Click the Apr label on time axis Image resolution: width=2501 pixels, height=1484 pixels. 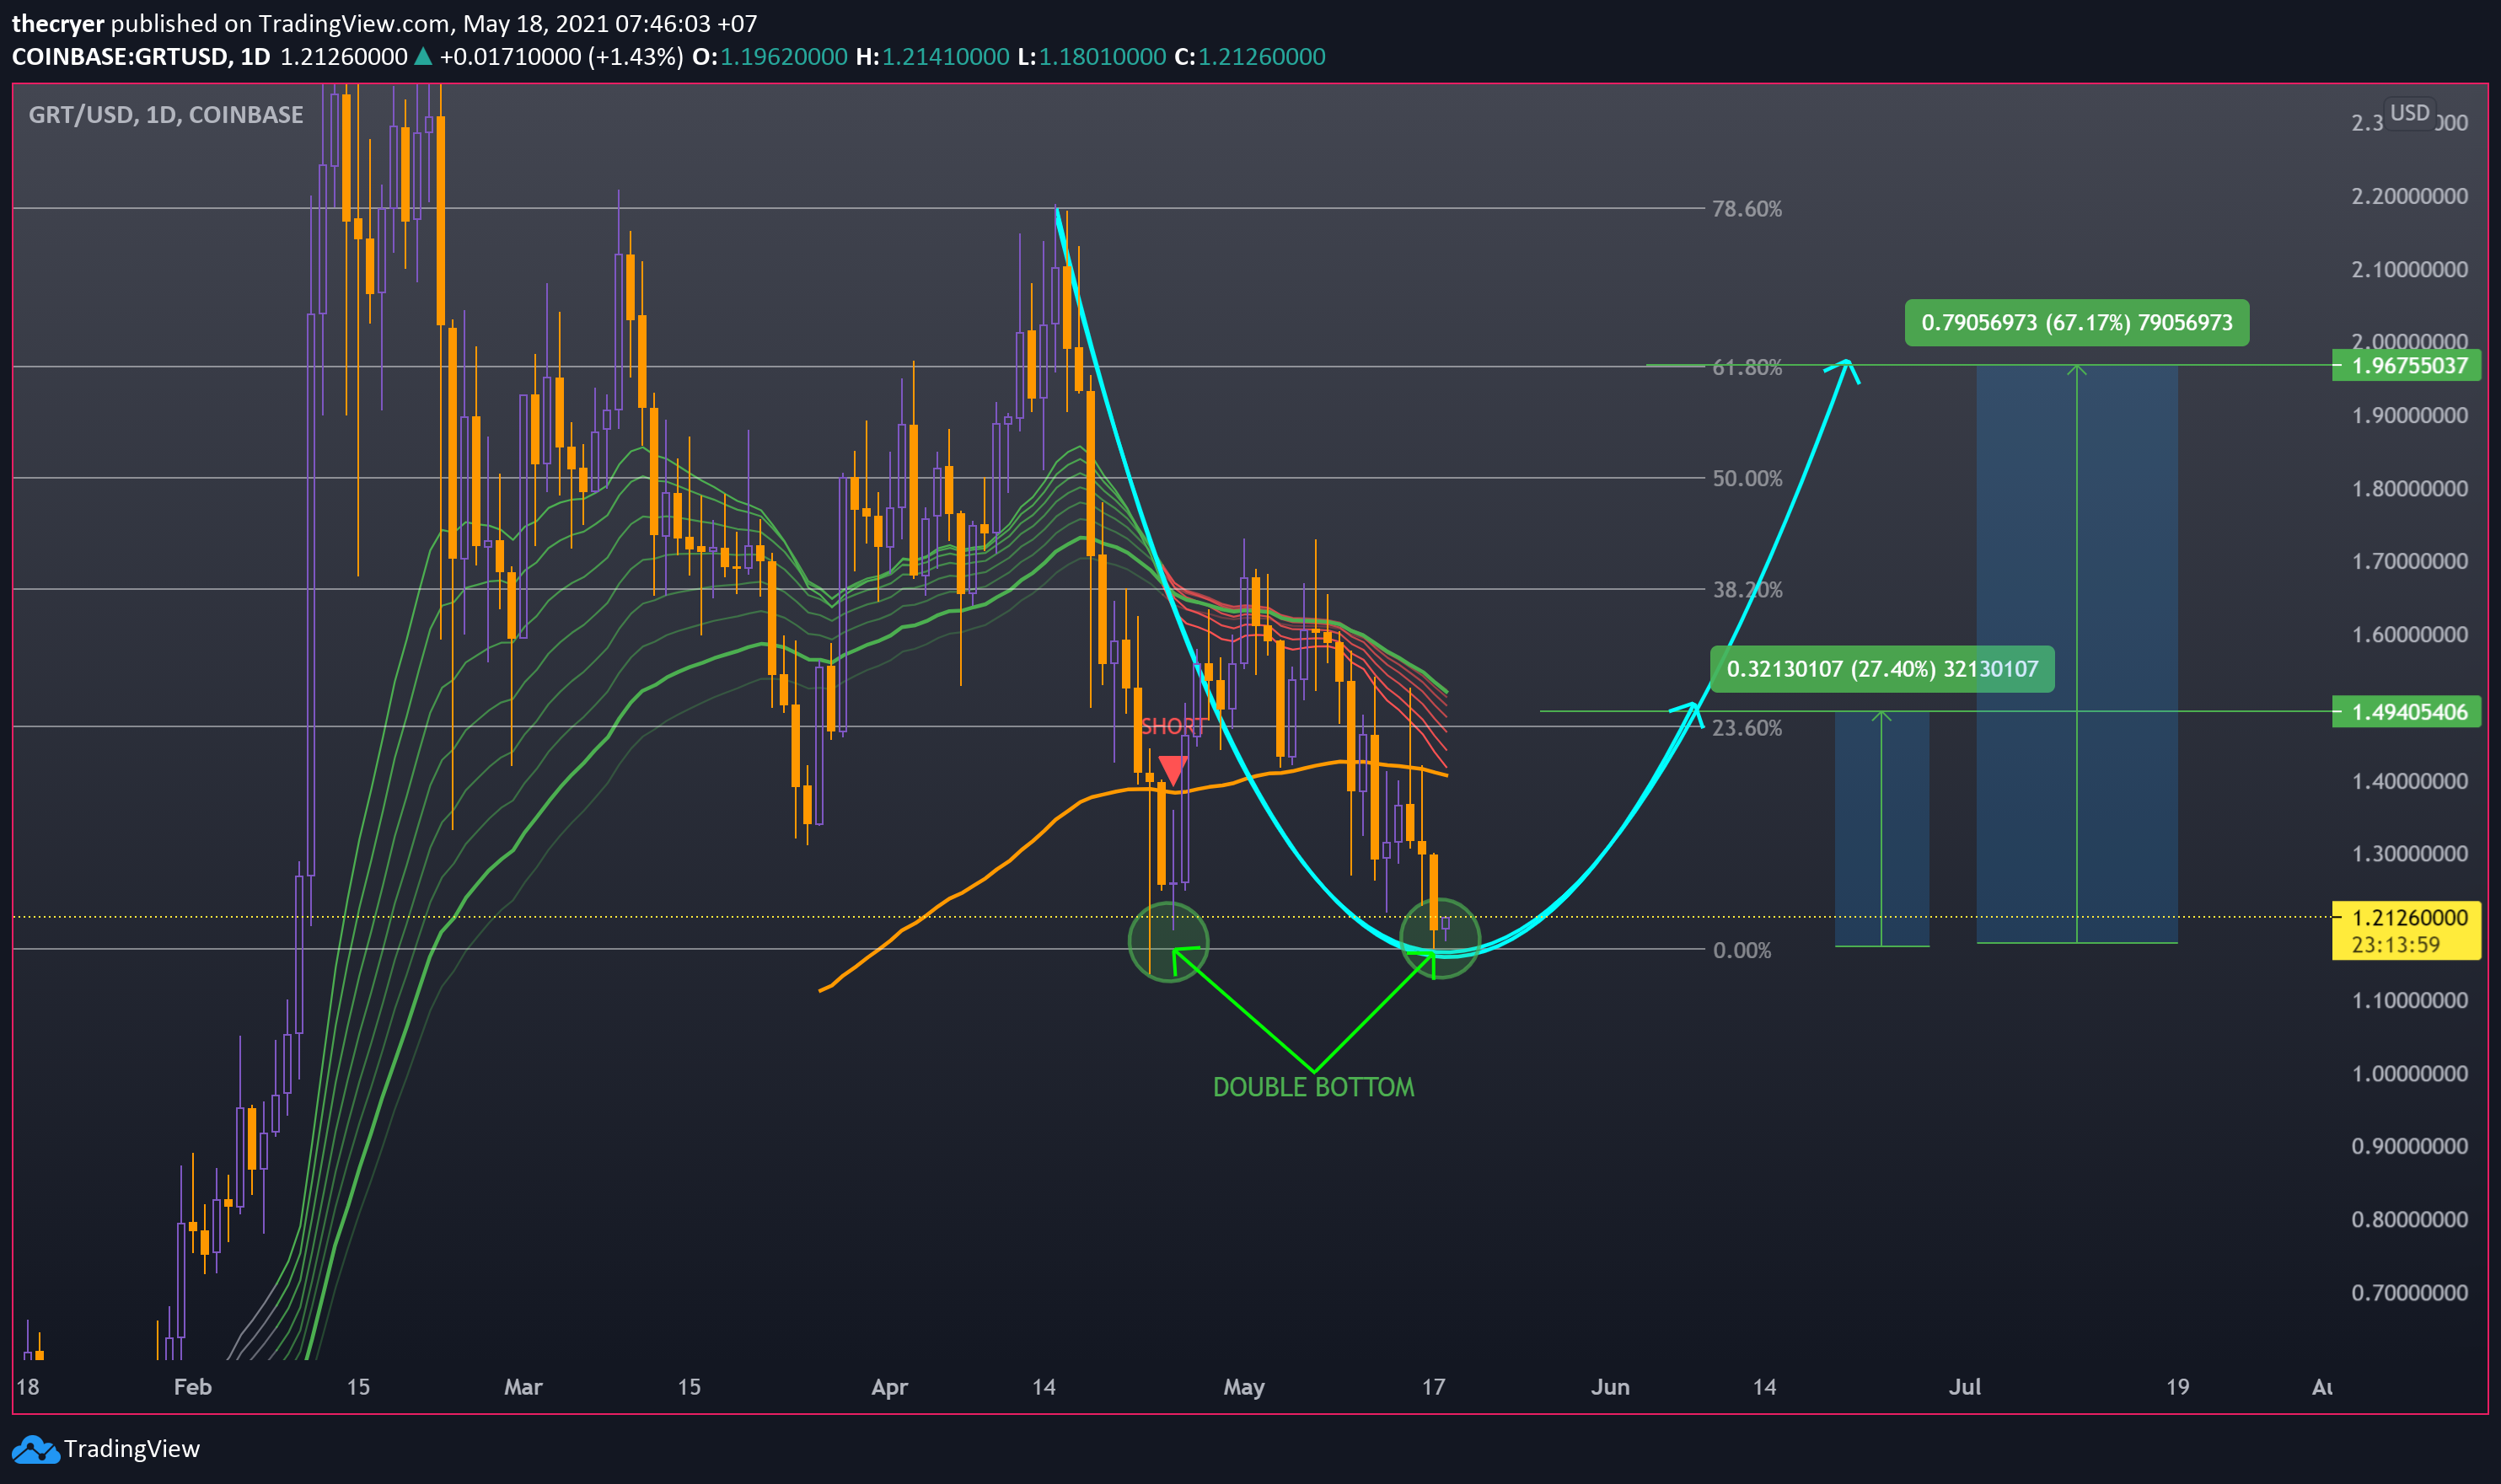(x=889, y=1387)
